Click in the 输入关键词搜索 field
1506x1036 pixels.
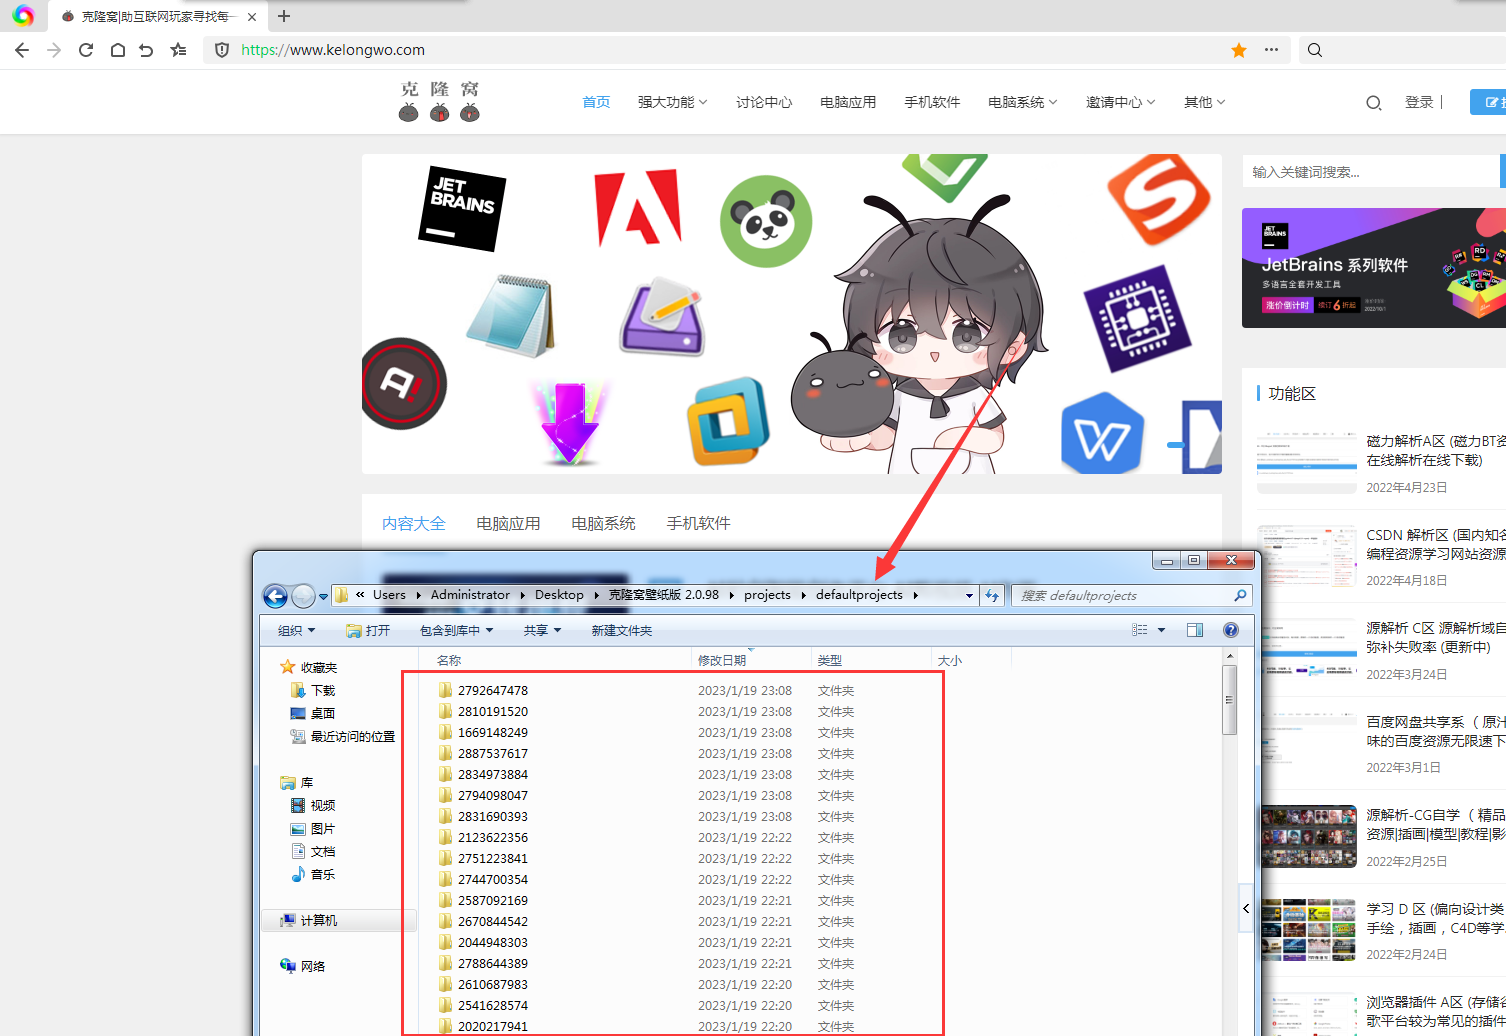(x=1372, y=172)
